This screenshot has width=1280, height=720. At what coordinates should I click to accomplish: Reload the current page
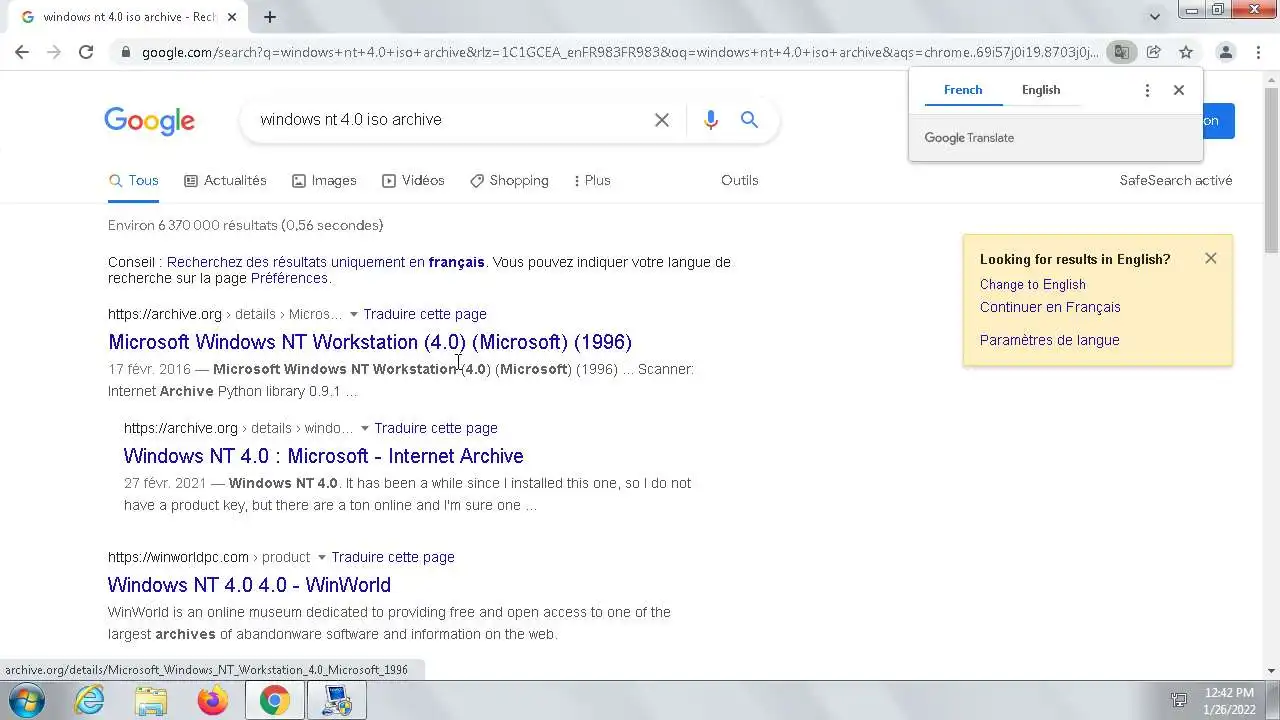pos(86,52)
